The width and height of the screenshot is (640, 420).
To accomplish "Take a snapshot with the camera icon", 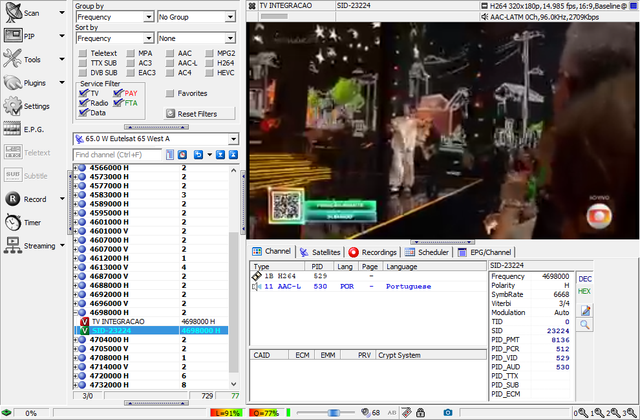I will click(x=448, y=413).
